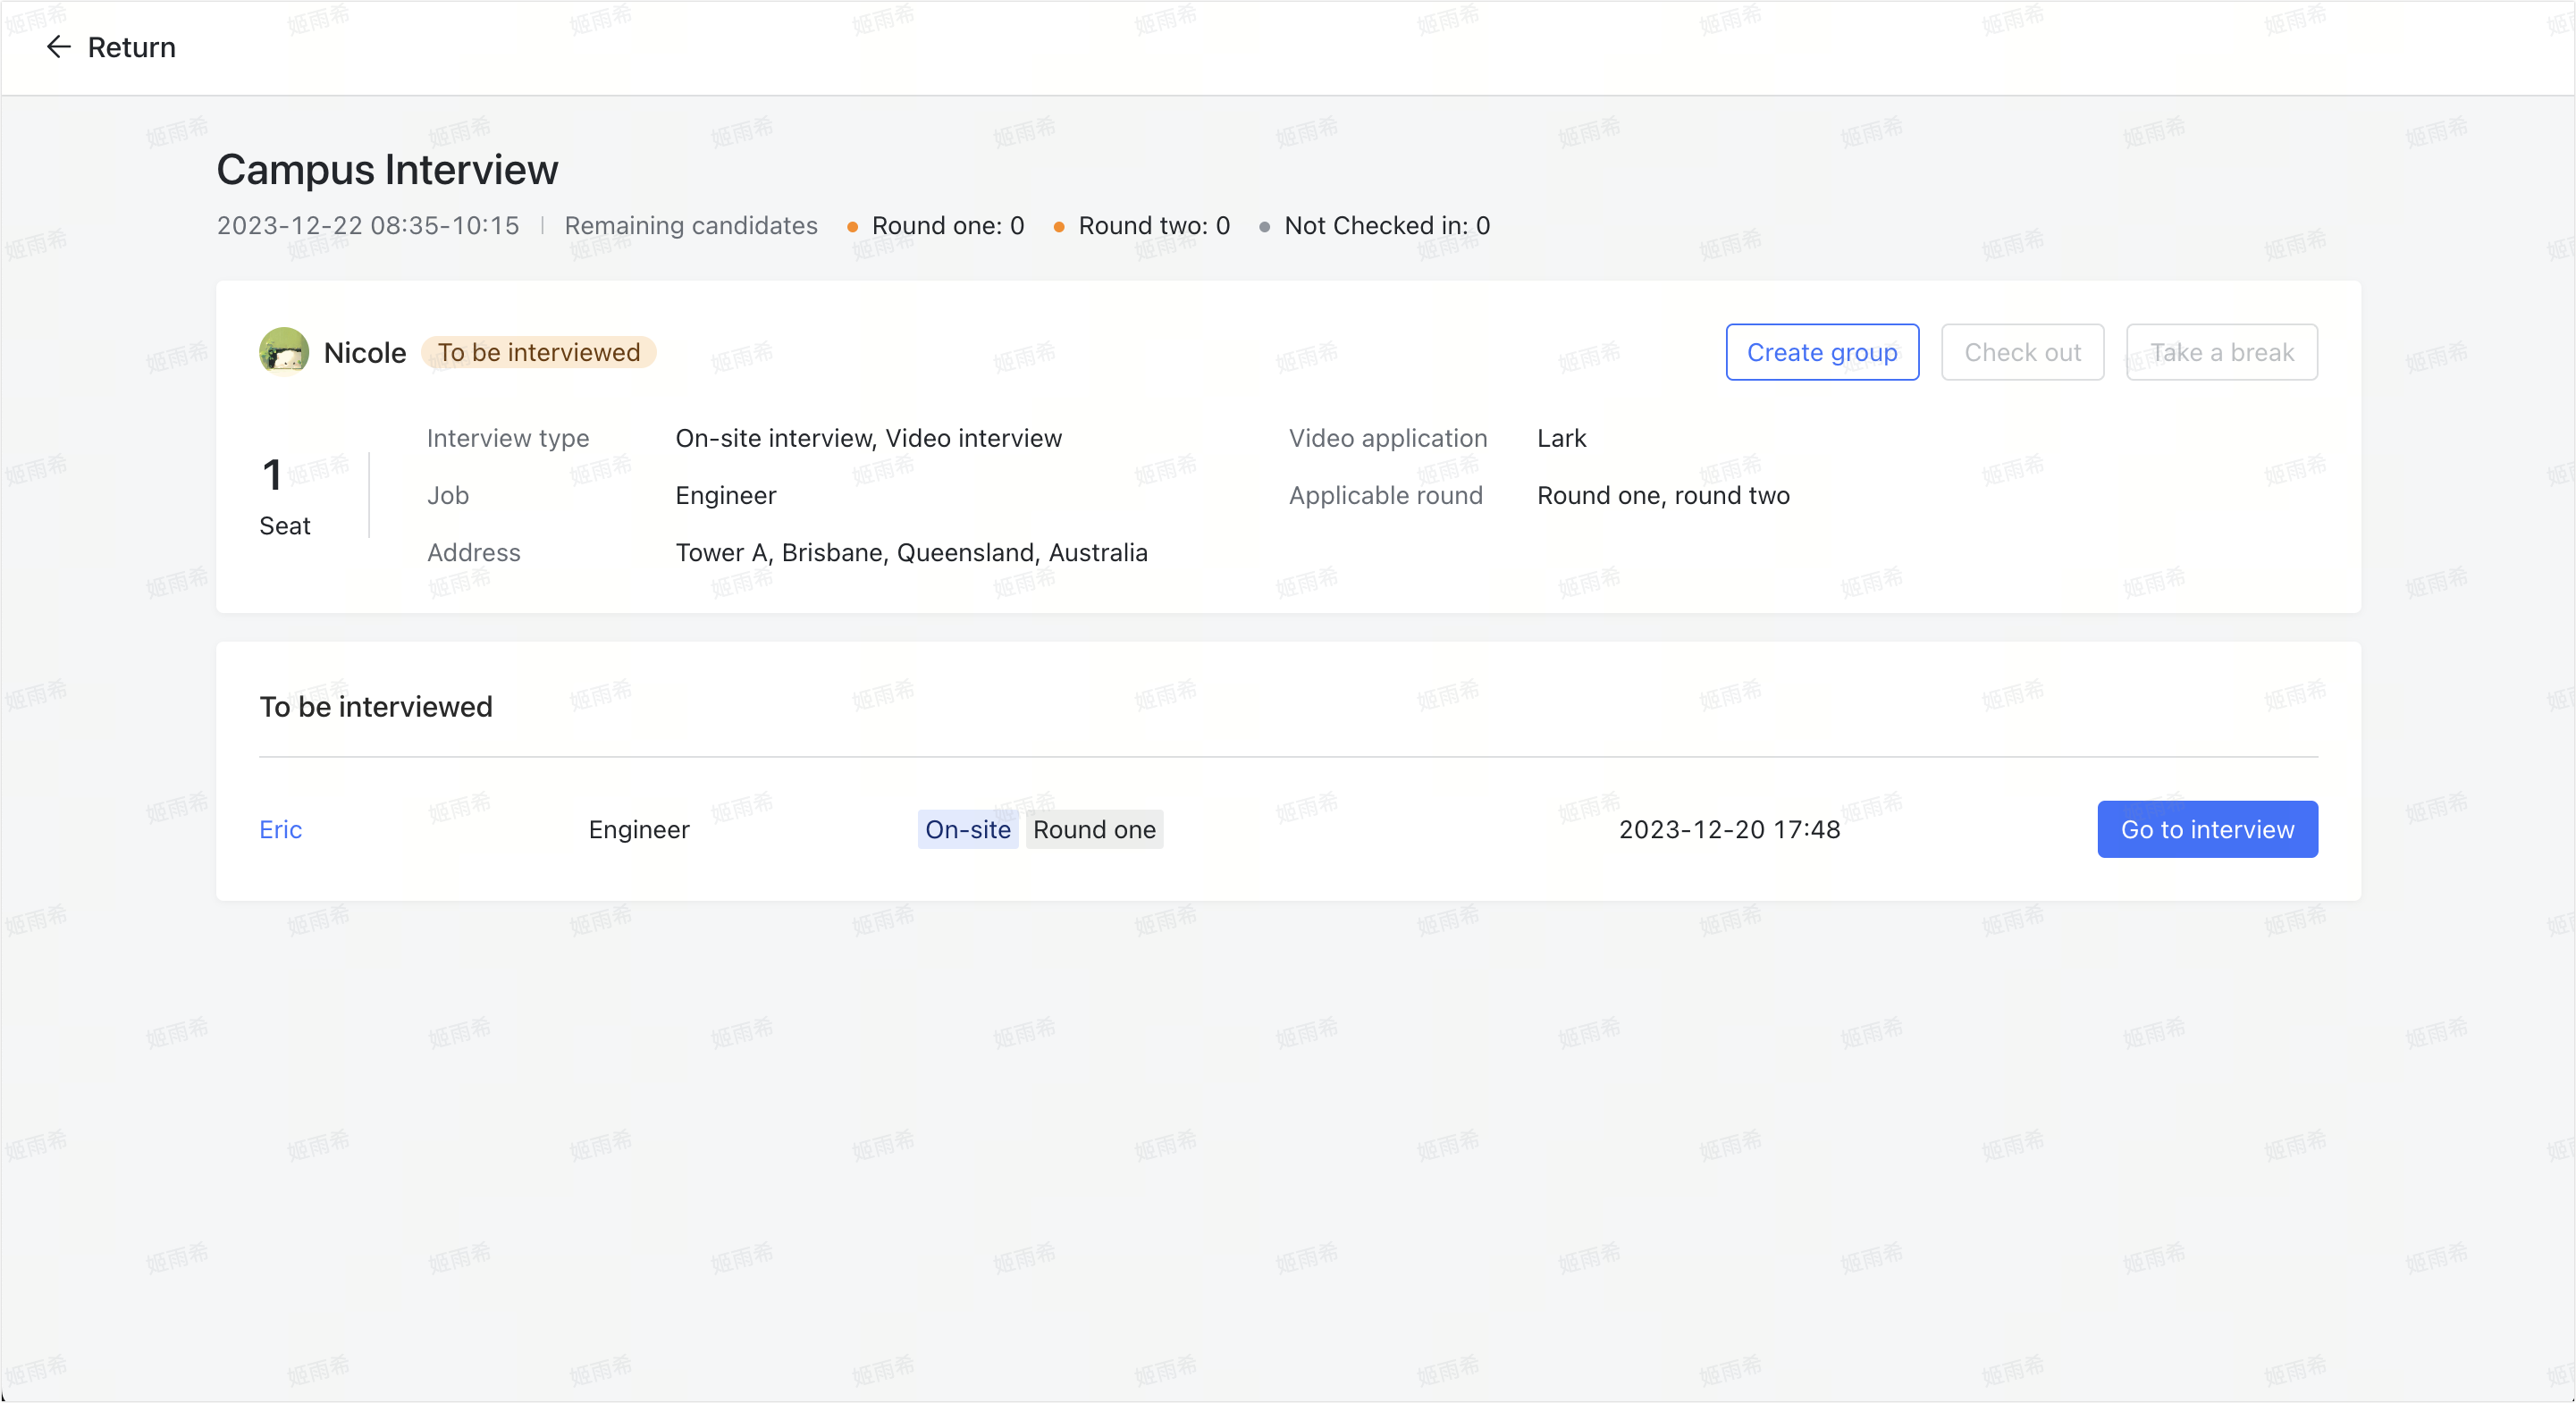
Task: Click the interviewer name Nicole
Action: [x=365, y=352]
